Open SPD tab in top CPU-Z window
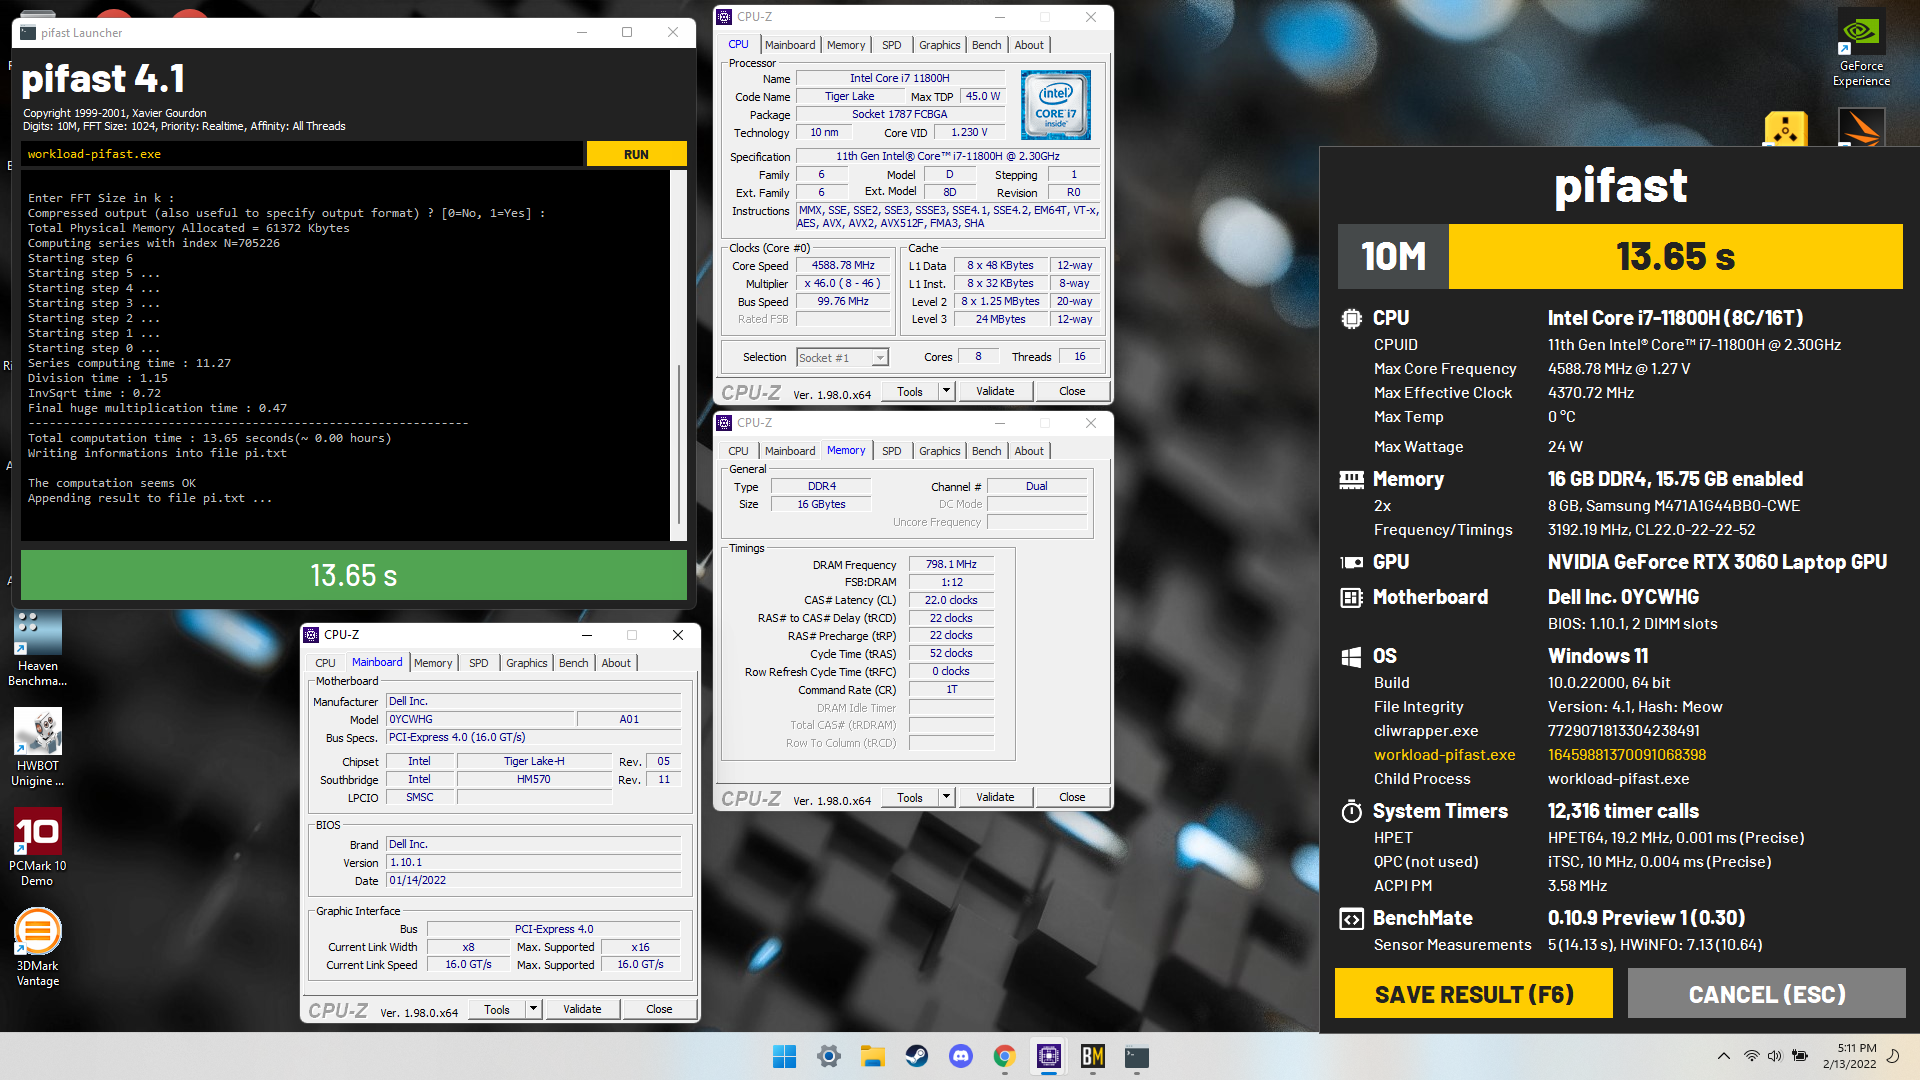The image size is (1920, 1080). point(891,45)
